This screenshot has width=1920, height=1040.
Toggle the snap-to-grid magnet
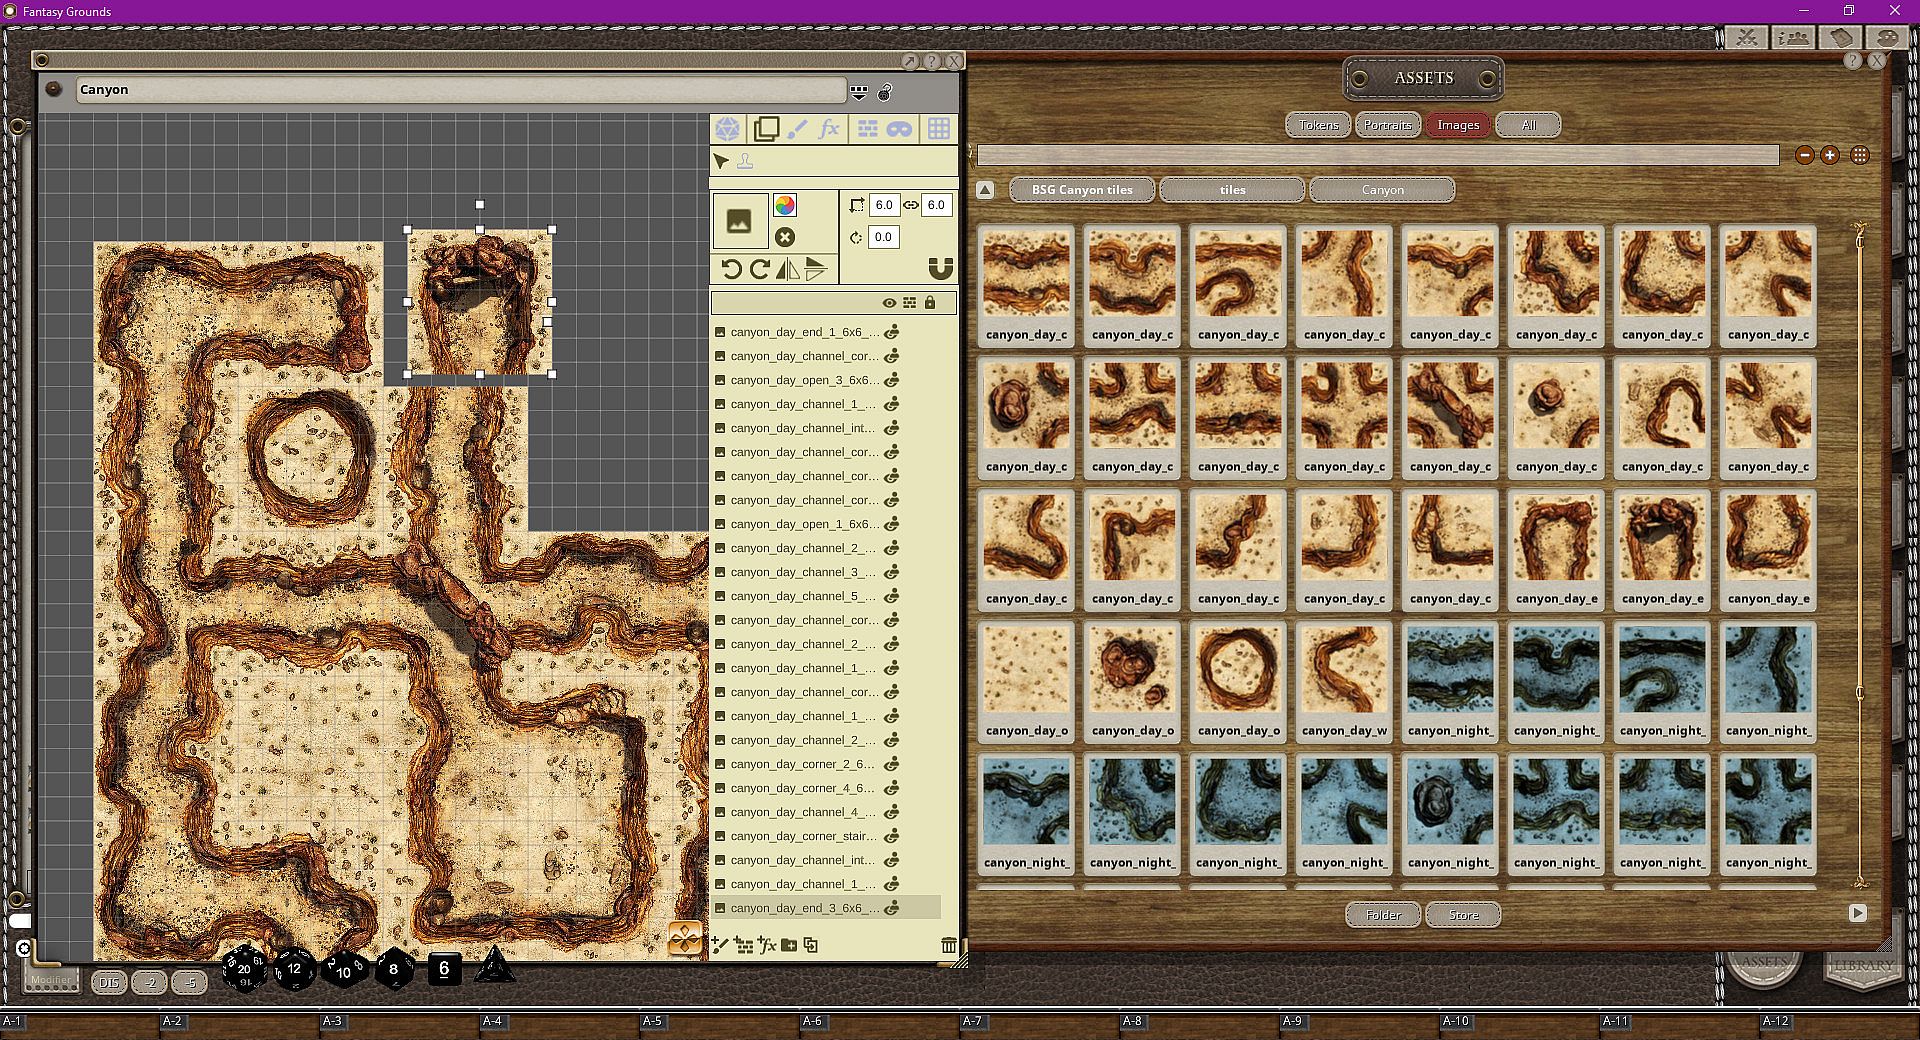(940, 269)
